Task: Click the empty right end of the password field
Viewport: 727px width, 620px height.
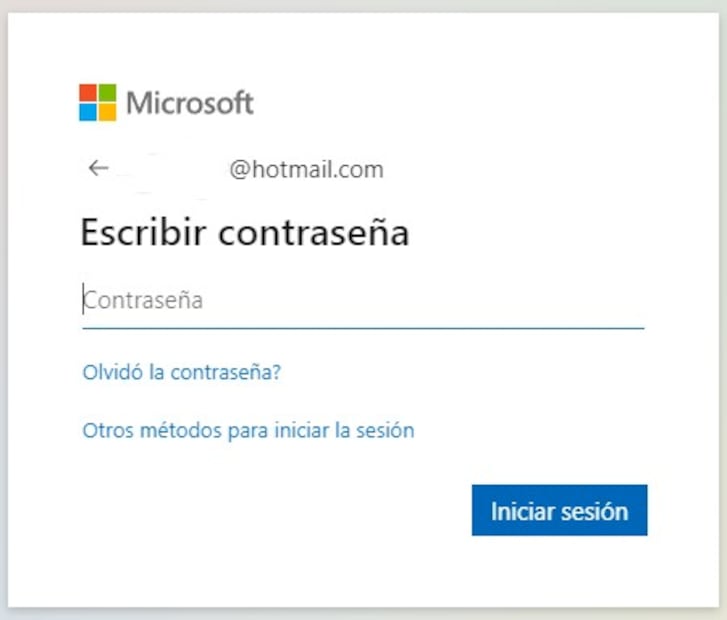Action: [x=600, y=300]
